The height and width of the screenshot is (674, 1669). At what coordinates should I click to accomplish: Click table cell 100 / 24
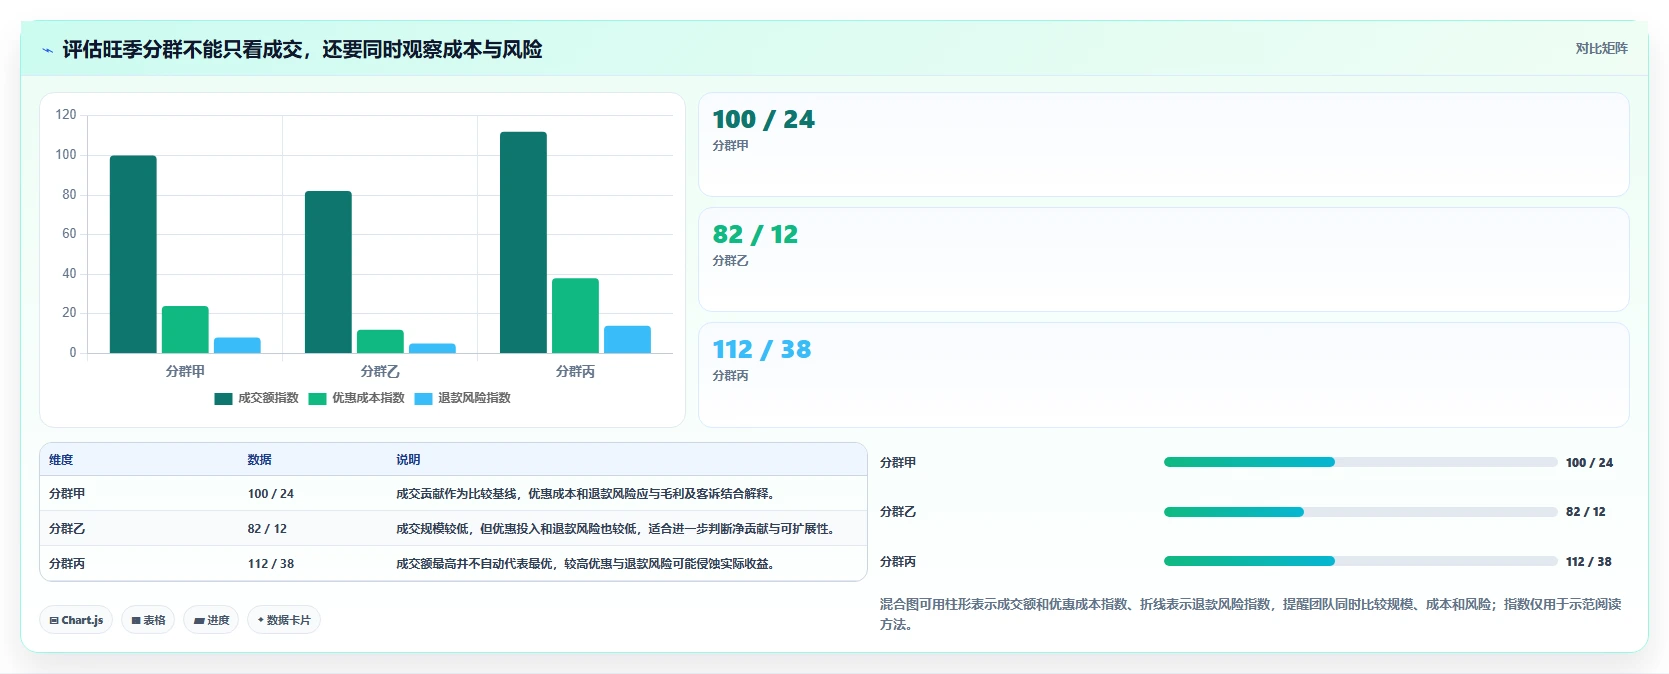(271, 494)
